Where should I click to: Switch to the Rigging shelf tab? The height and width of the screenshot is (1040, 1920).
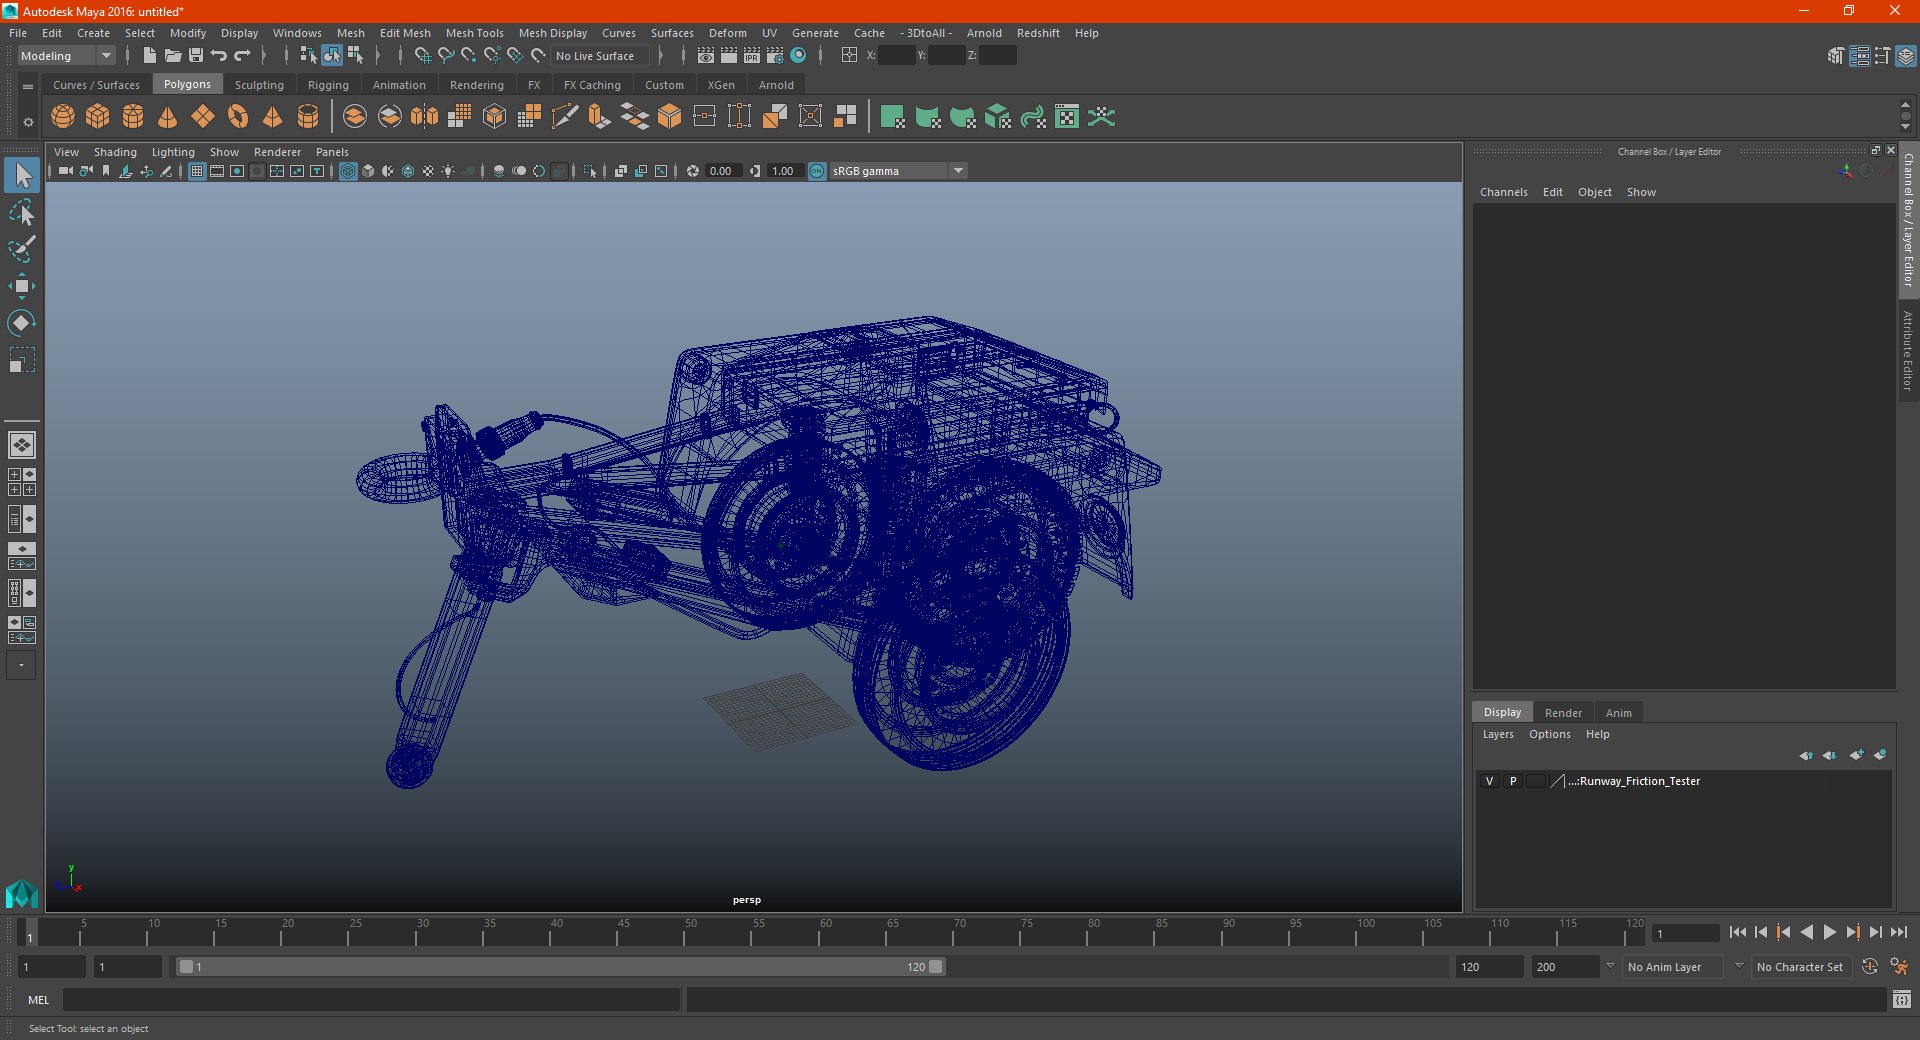click(328, 85)
